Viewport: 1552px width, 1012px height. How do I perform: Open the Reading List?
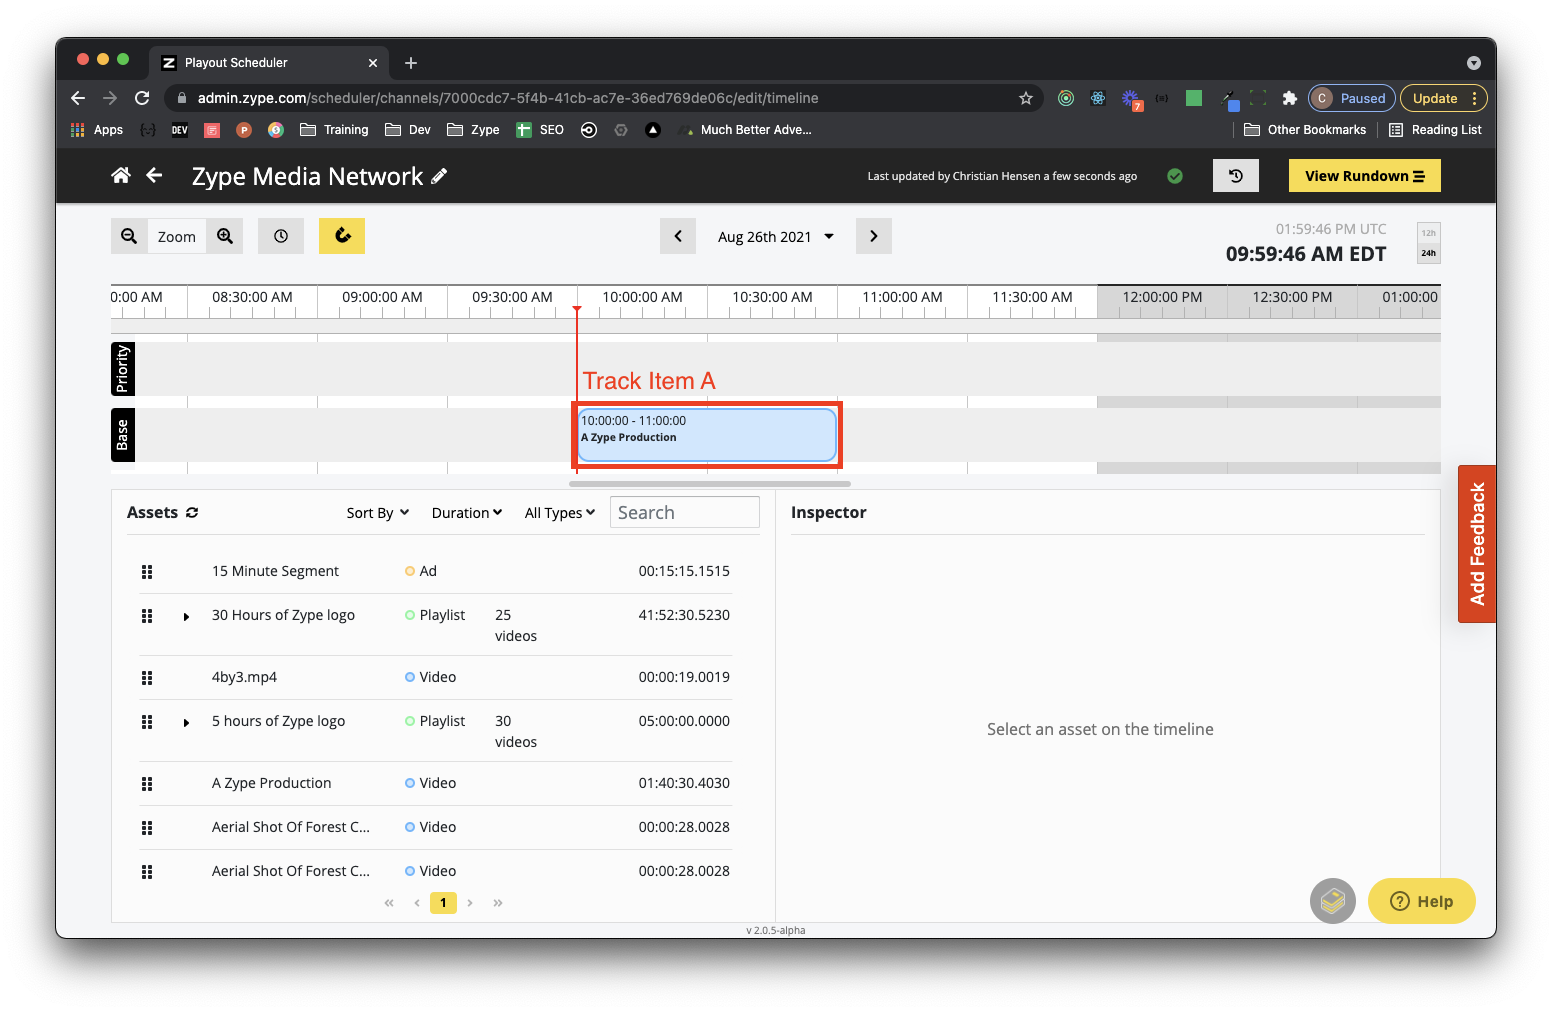1435,130
